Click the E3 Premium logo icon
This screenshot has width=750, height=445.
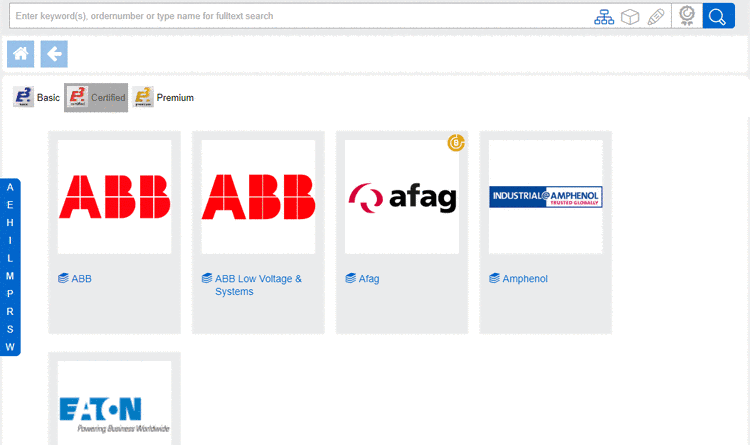[143, 97]
